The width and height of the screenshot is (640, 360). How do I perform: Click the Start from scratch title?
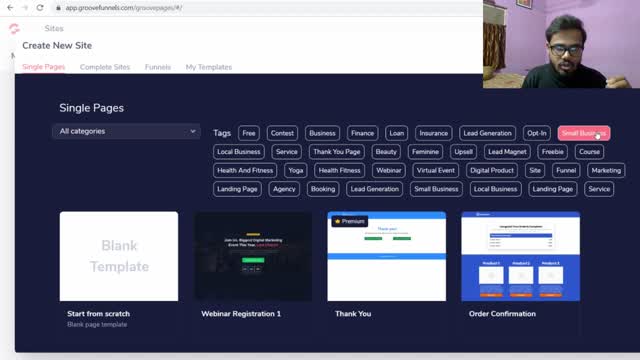click(98, 314)
